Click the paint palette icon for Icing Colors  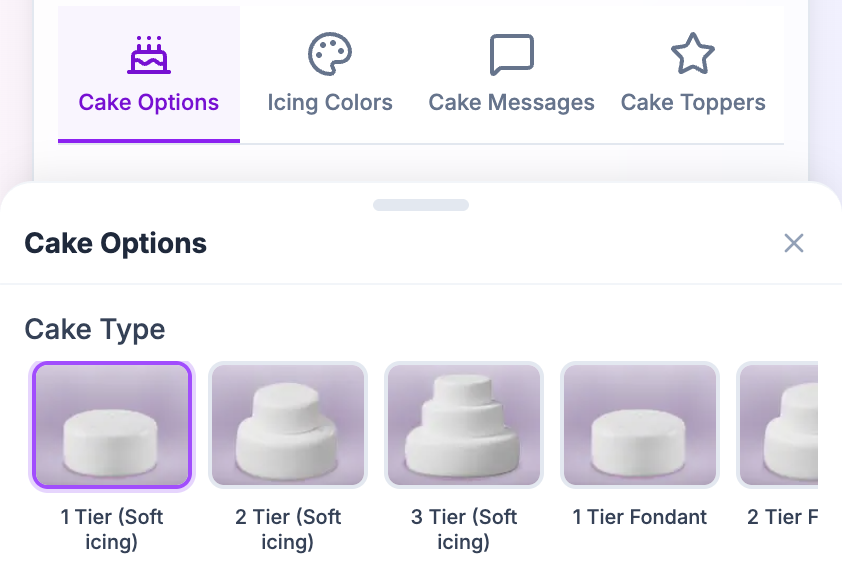pyautogui.click(x=330, y=52)
